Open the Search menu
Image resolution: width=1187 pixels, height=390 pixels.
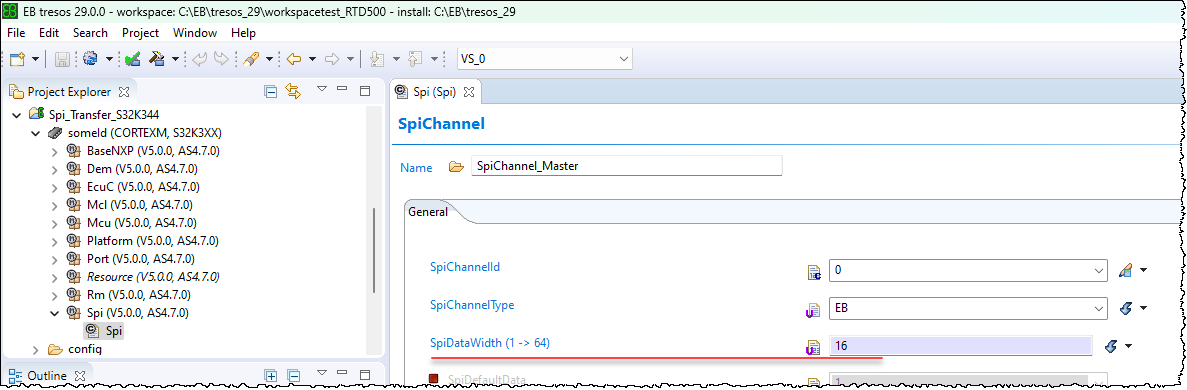click(x=90, y=33)
